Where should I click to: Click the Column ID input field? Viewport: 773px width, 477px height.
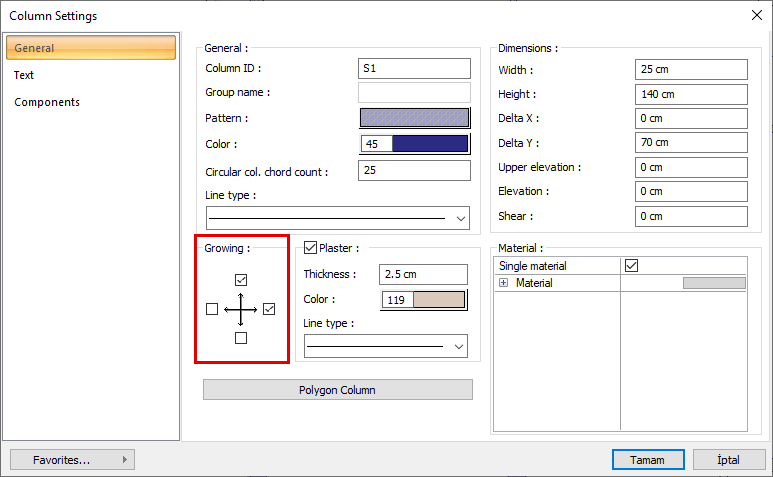[414, 69]
